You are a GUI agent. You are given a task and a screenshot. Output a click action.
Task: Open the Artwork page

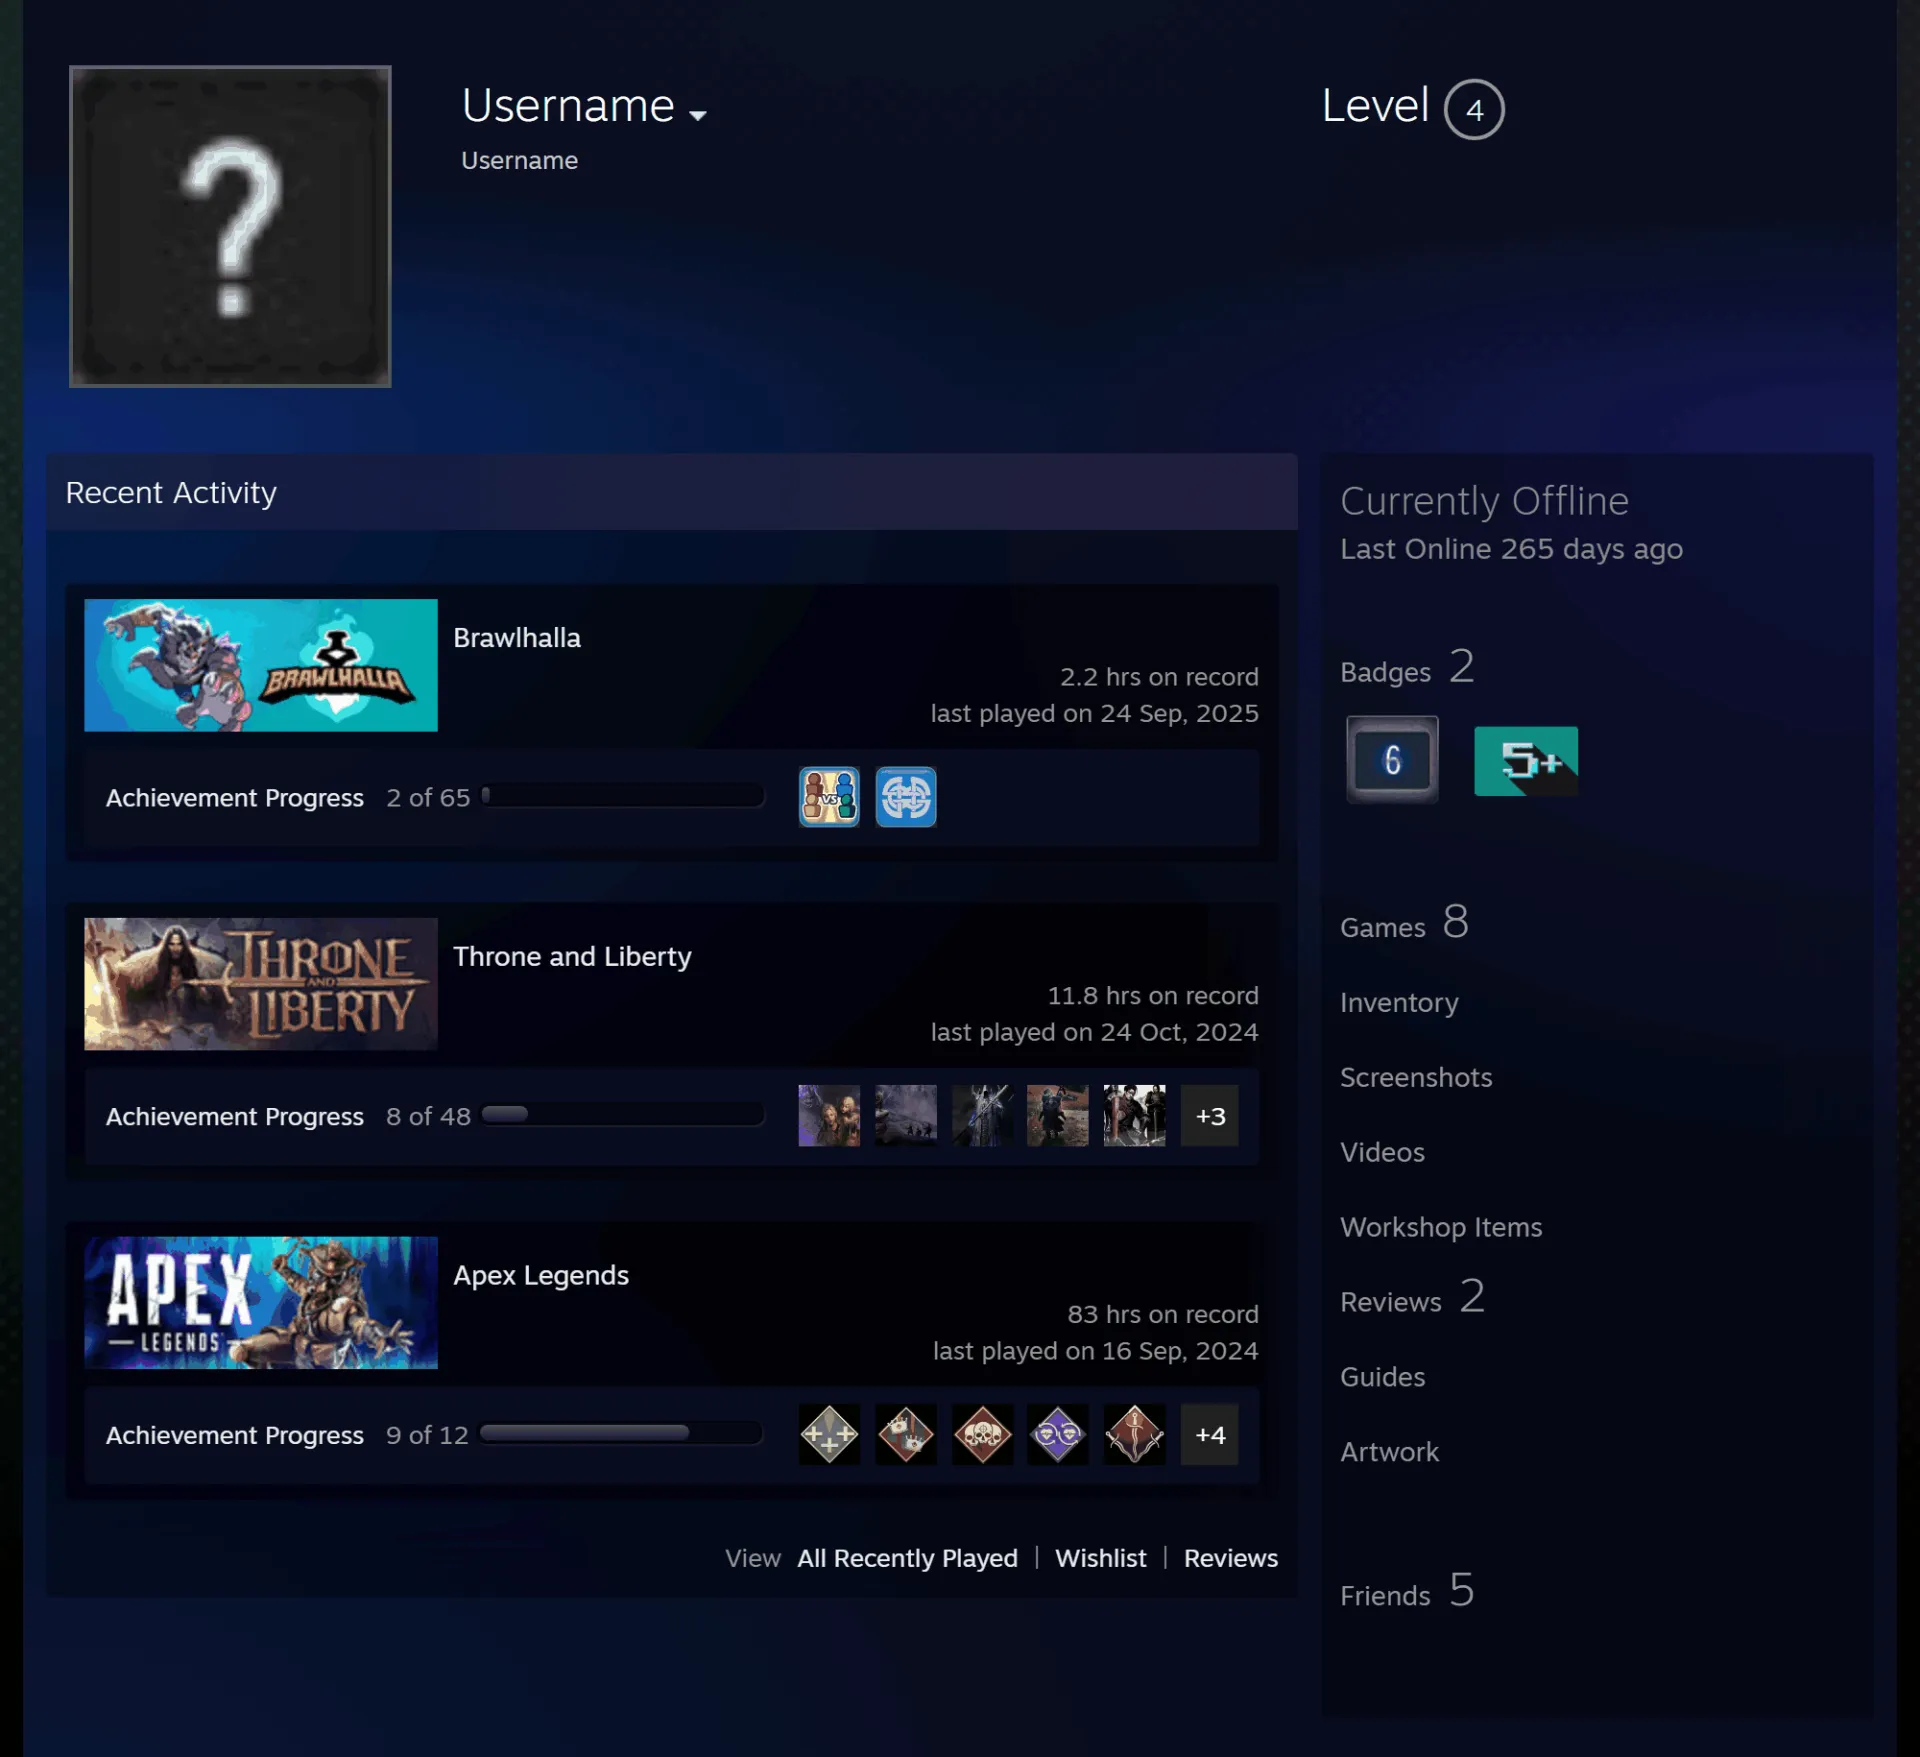[1389, 1452]
